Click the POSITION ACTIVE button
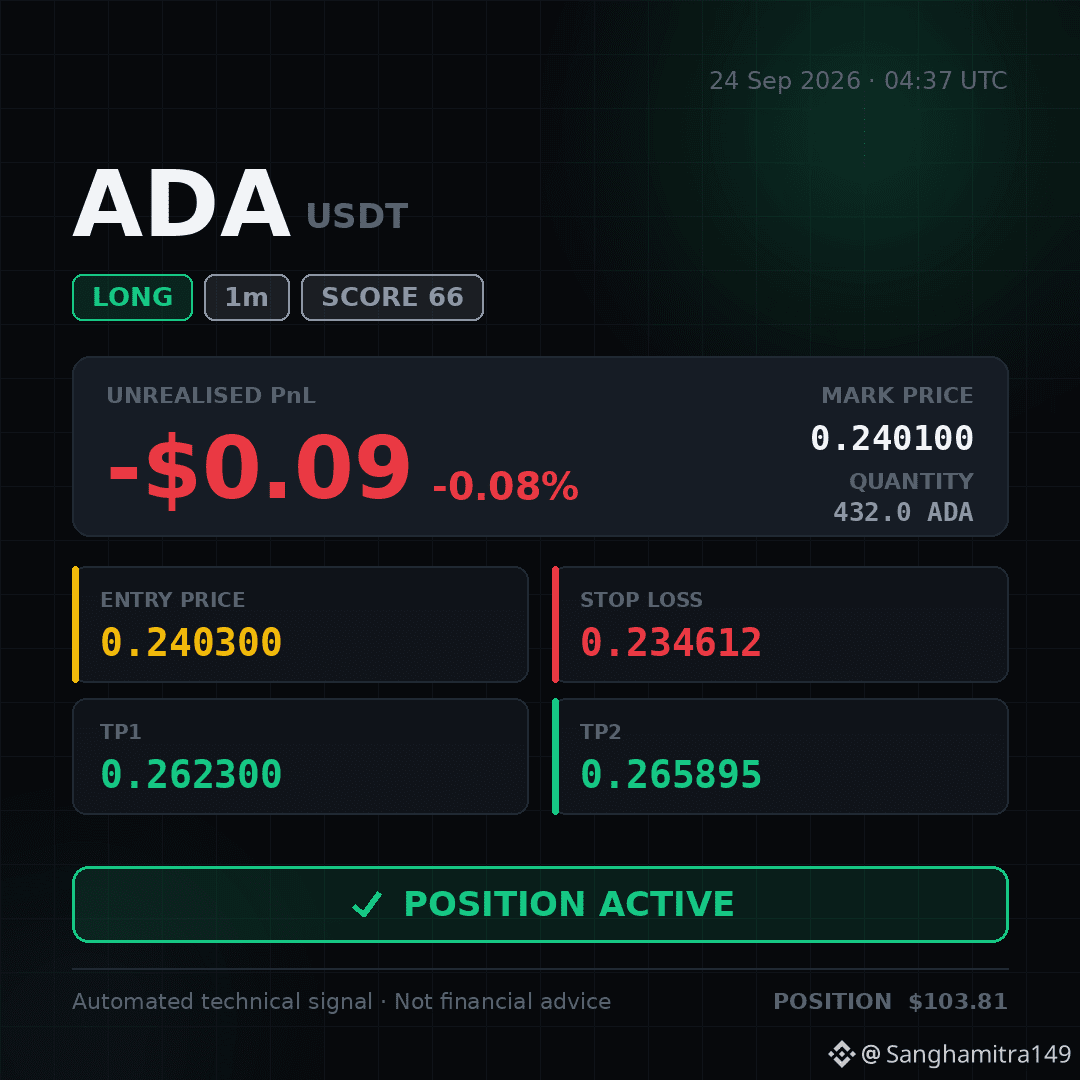 [540, 904]
